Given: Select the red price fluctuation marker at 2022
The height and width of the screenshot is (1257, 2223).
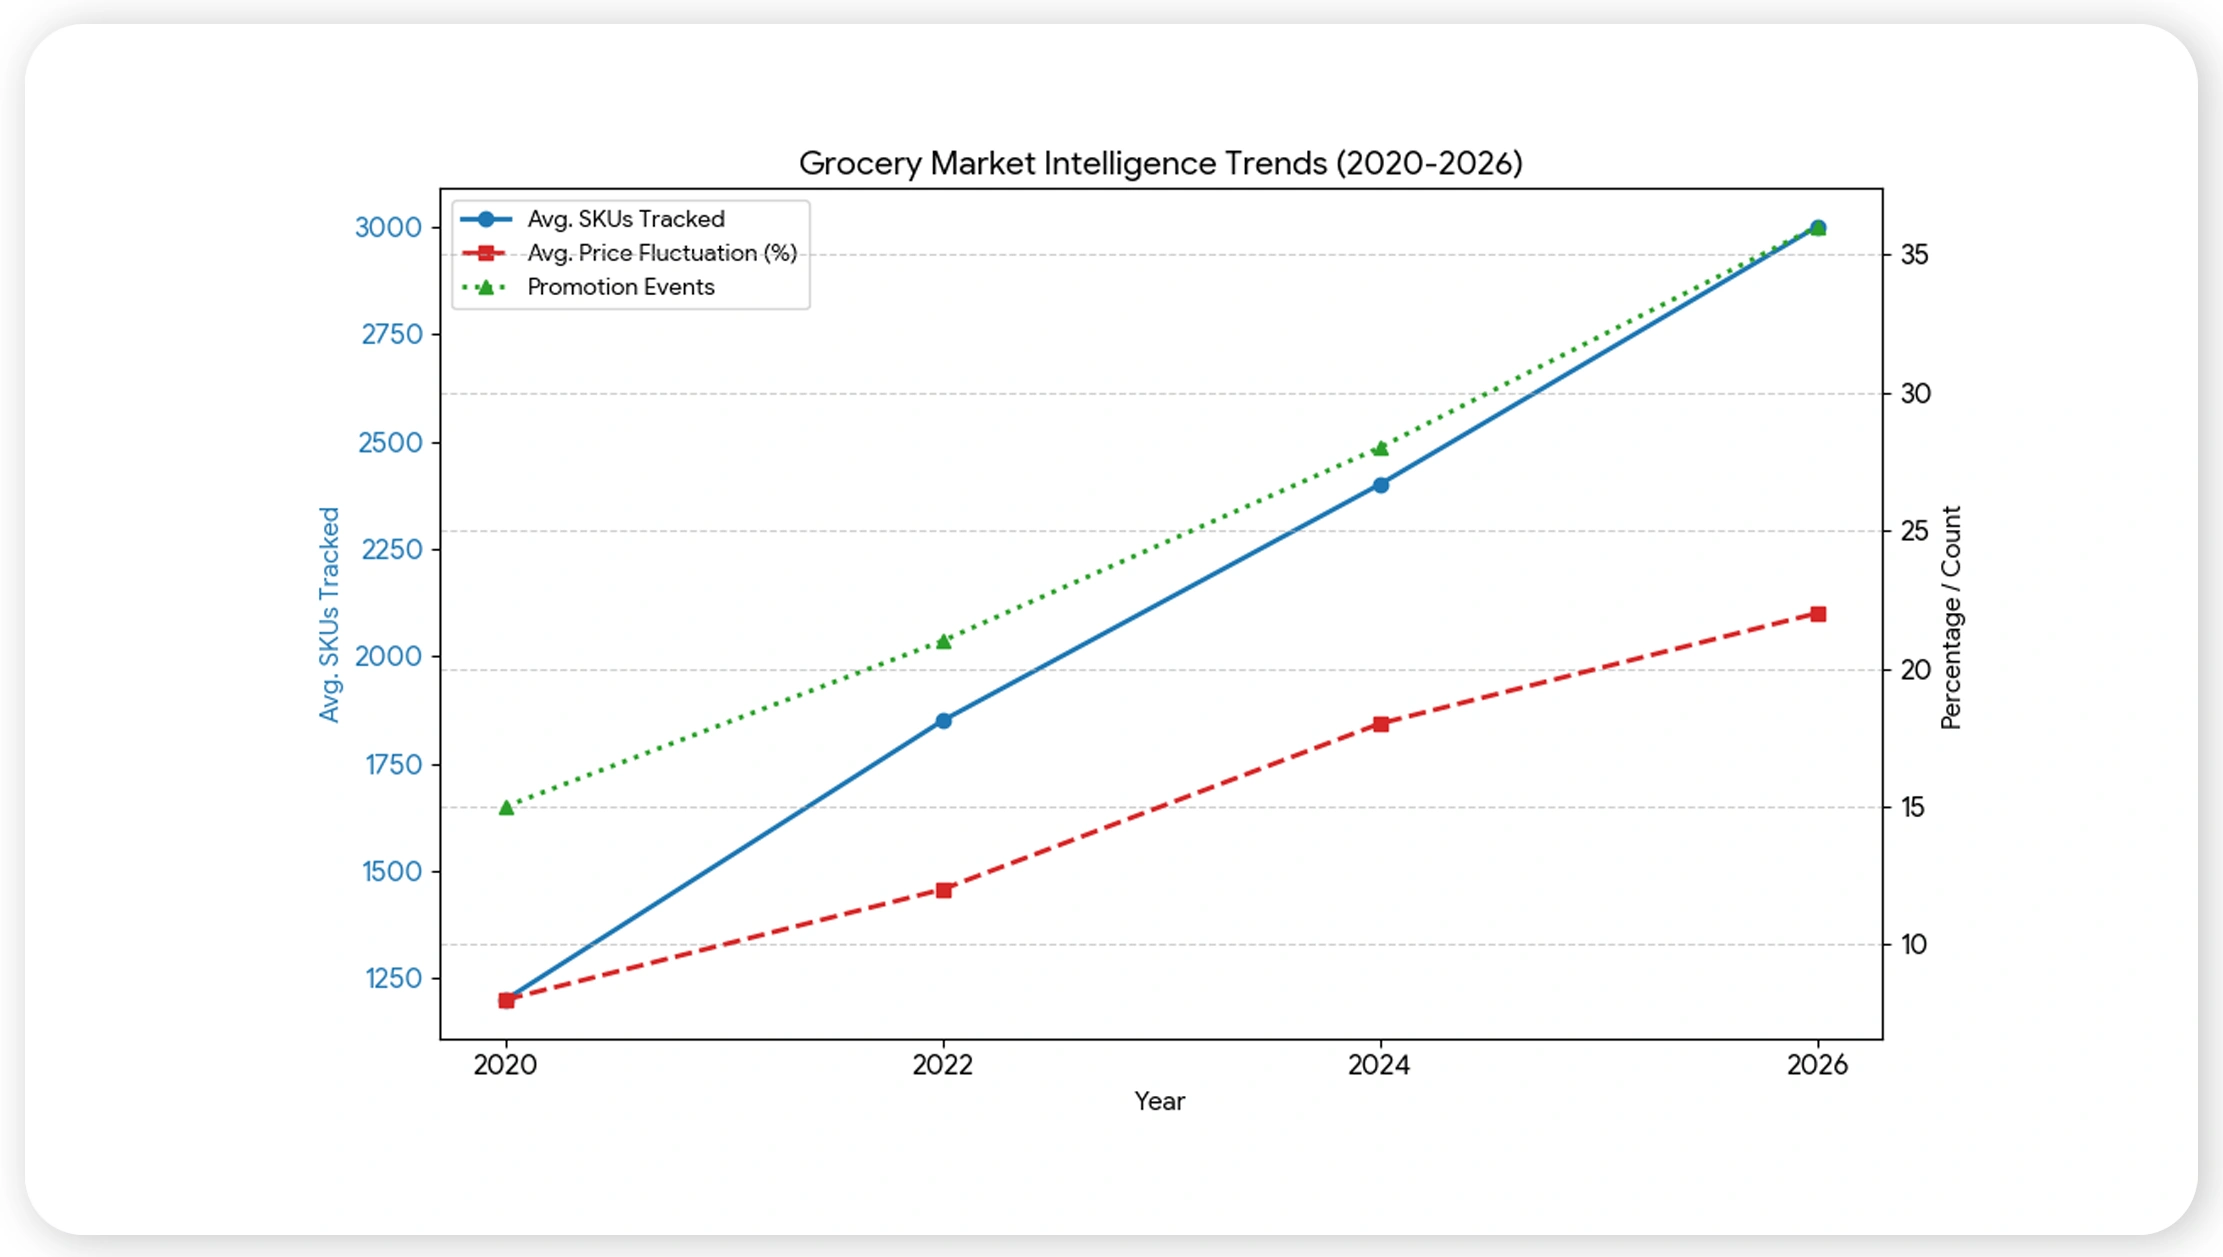Looking at the screenshot, I should (x=943, y=888).
